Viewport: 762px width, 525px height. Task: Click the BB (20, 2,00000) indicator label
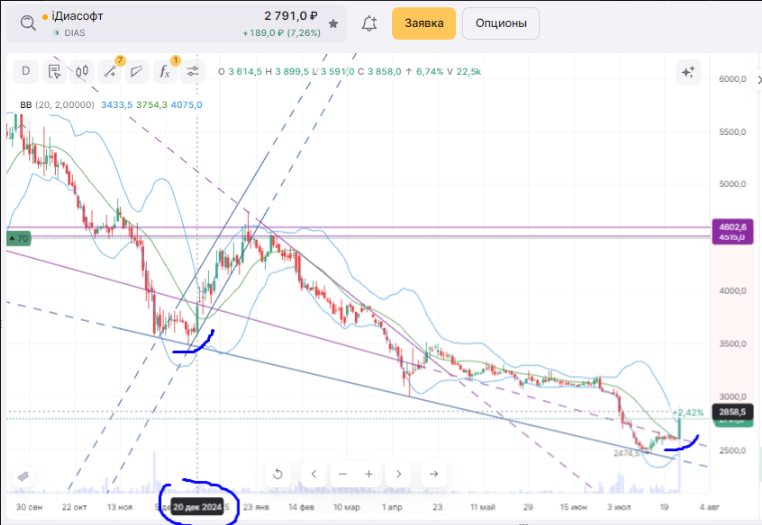coord(57,105)
